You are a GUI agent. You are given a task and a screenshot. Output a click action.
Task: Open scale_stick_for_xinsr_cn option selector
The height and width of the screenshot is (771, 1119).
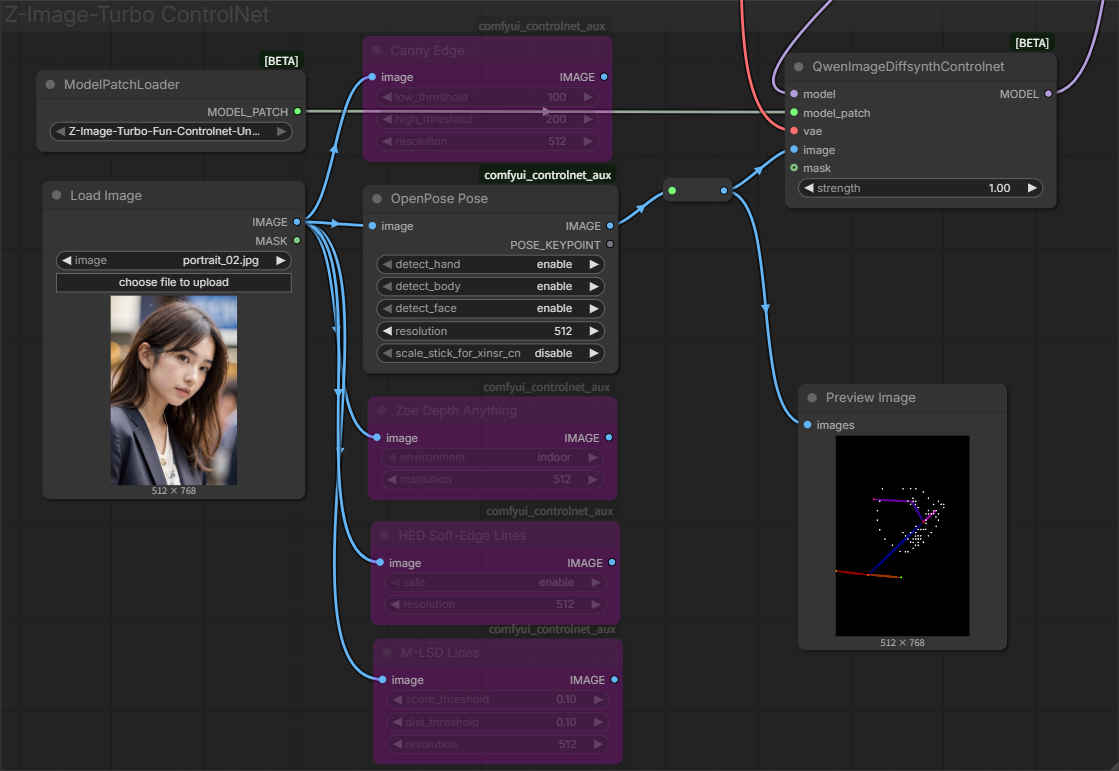tap(490, 353)
